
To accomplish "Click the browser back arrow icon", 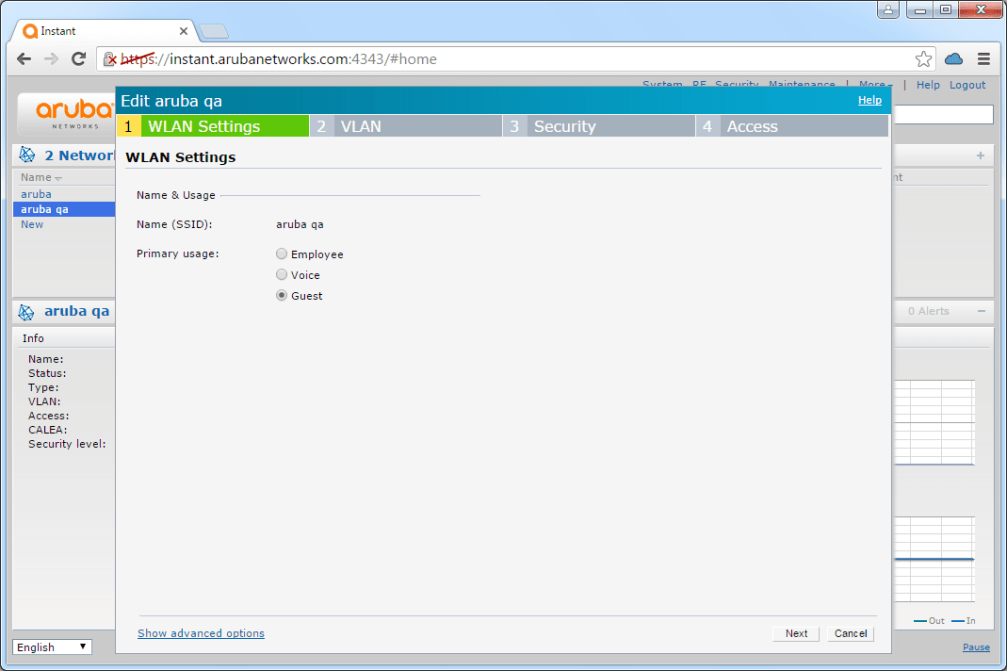I will point(24,59).
